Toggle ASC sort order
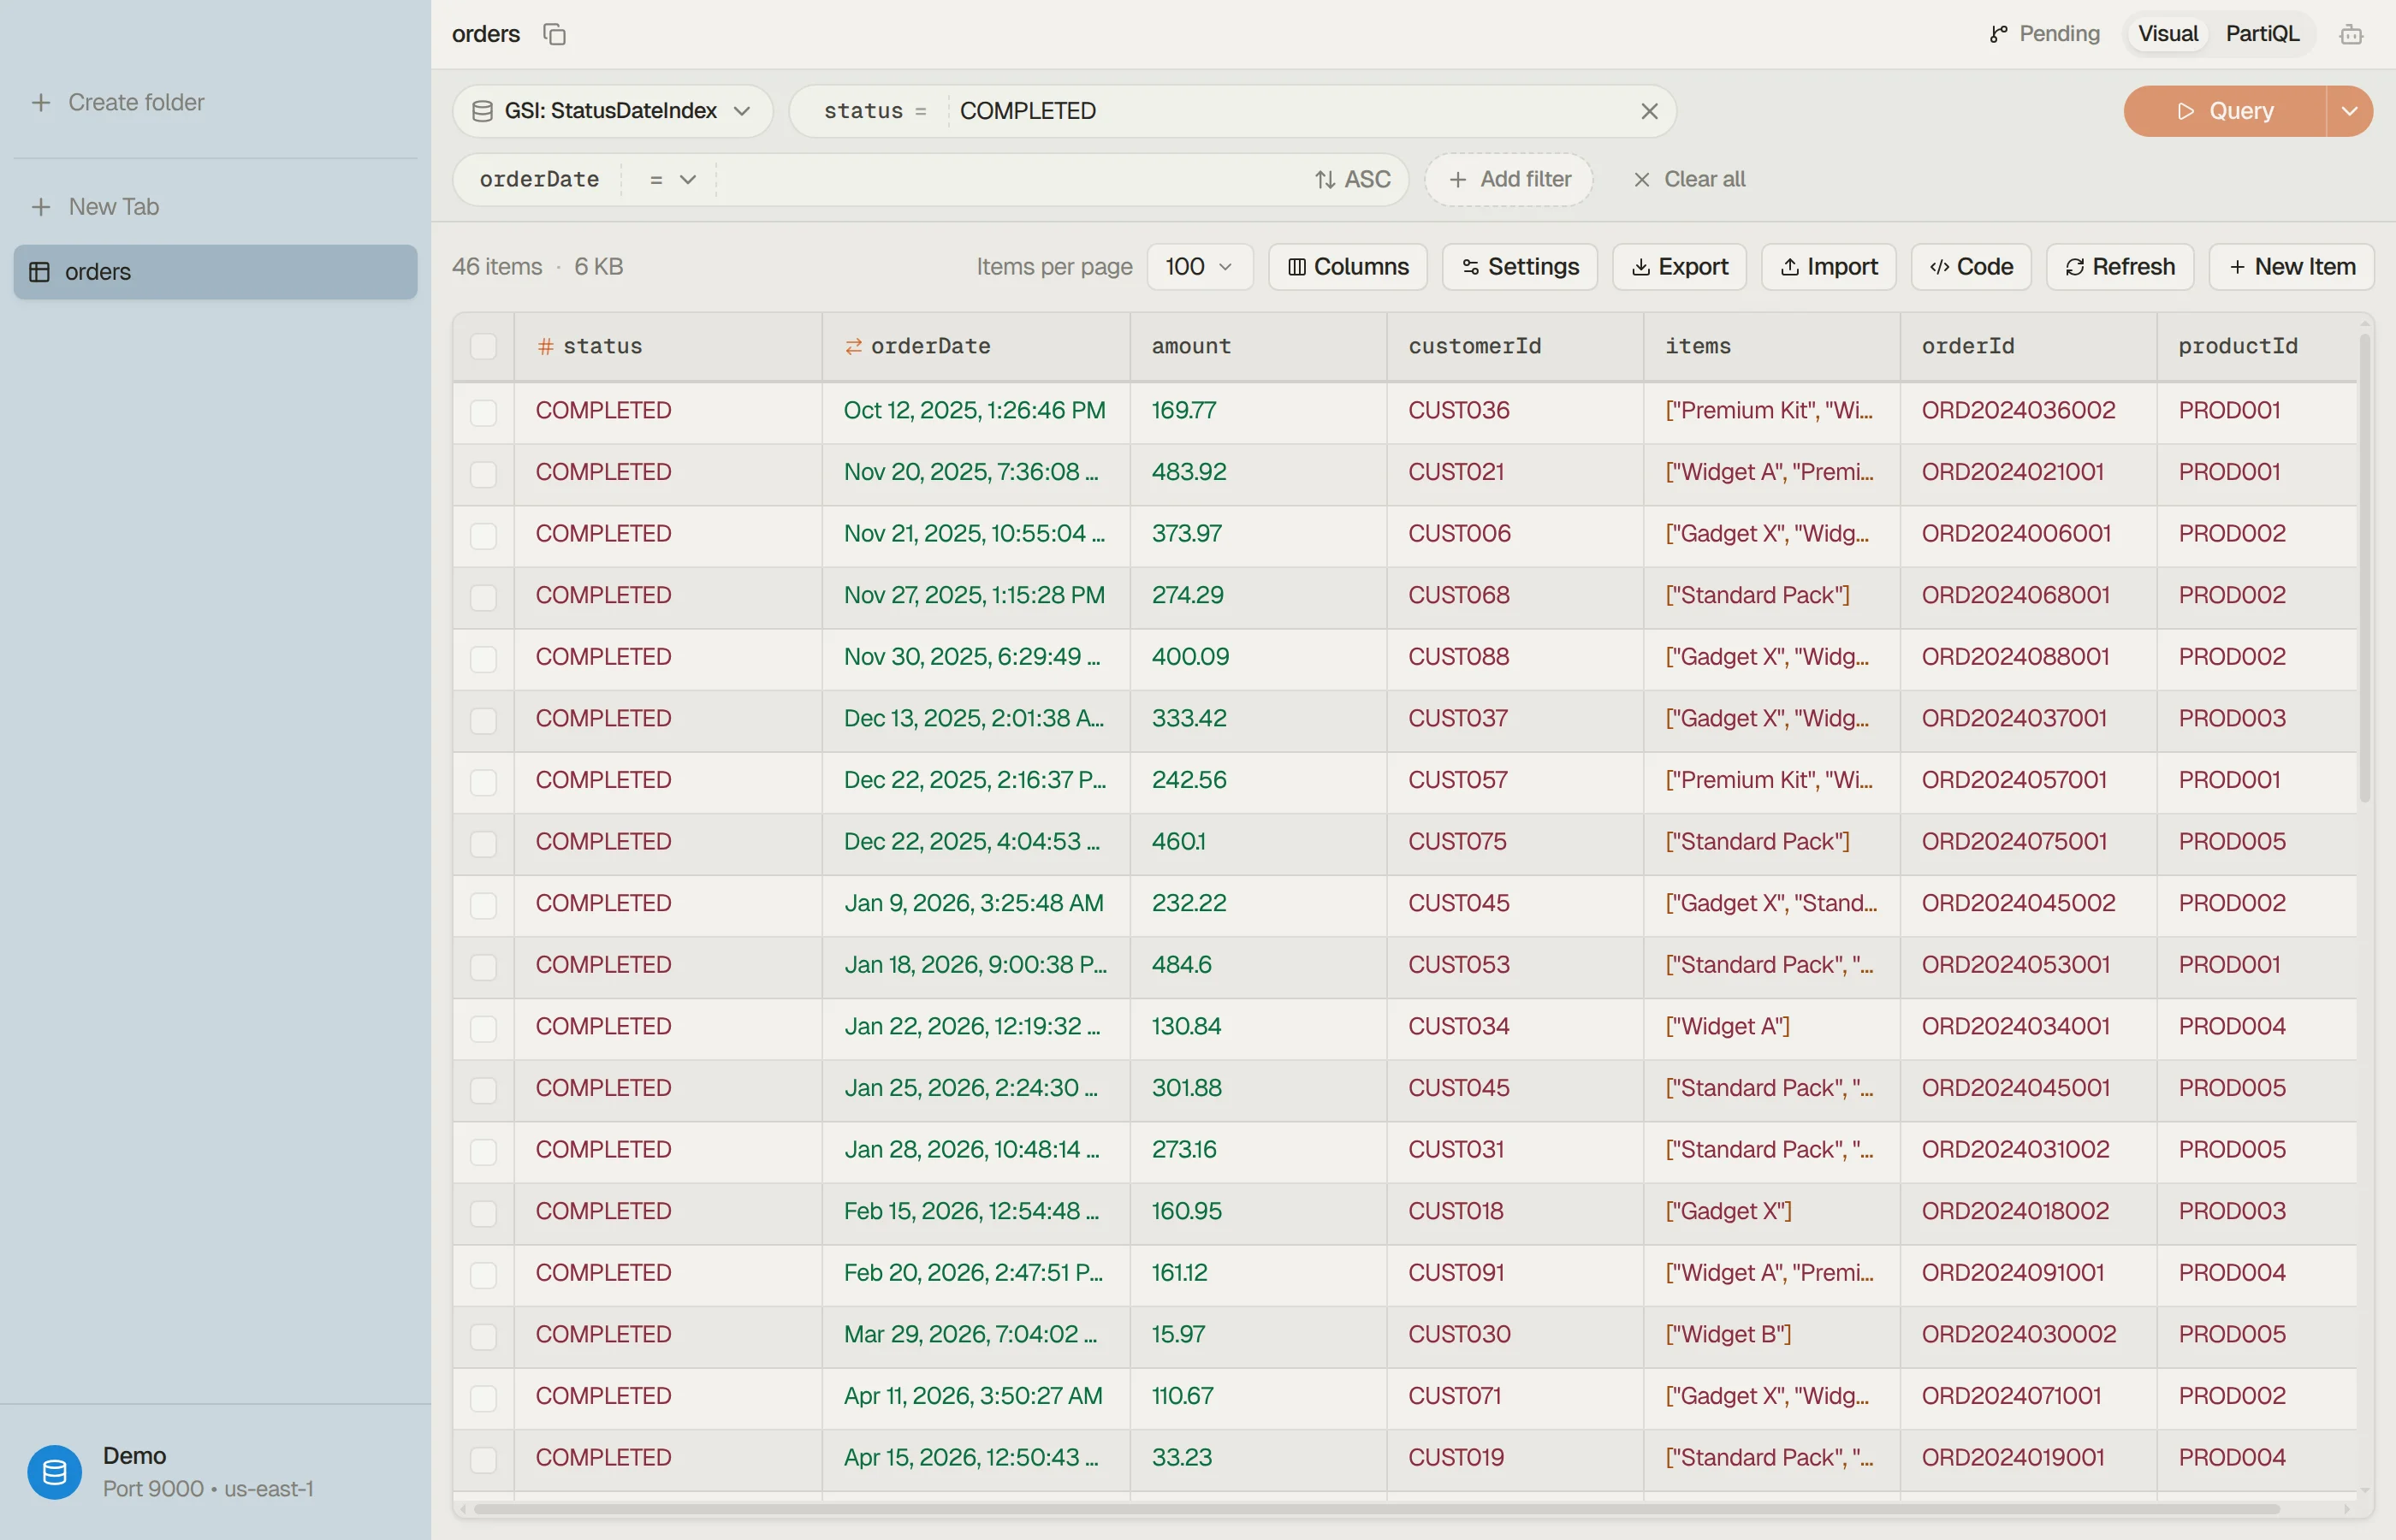This screenshot has height=1540, width=2396. point(1352,179)
